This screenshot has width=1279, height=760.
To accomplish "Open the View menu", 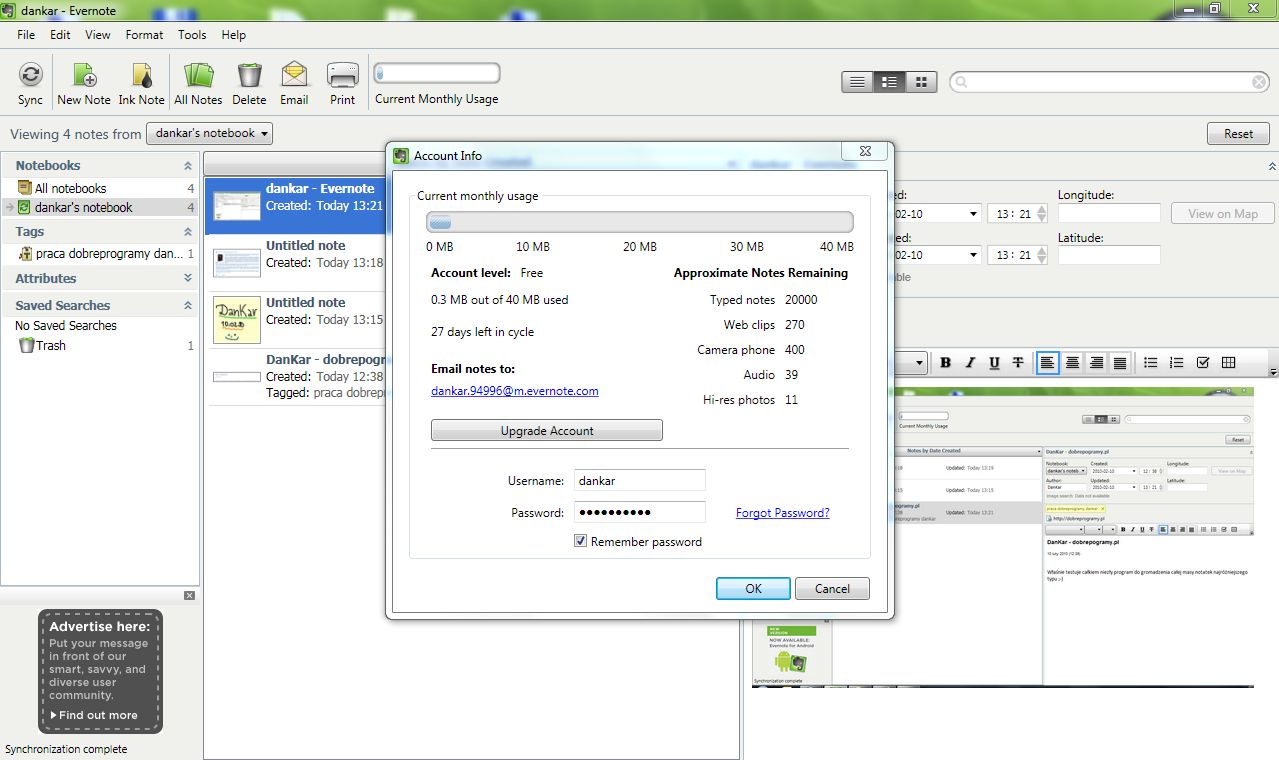I will pyautogui.click(x=98, y=34).
